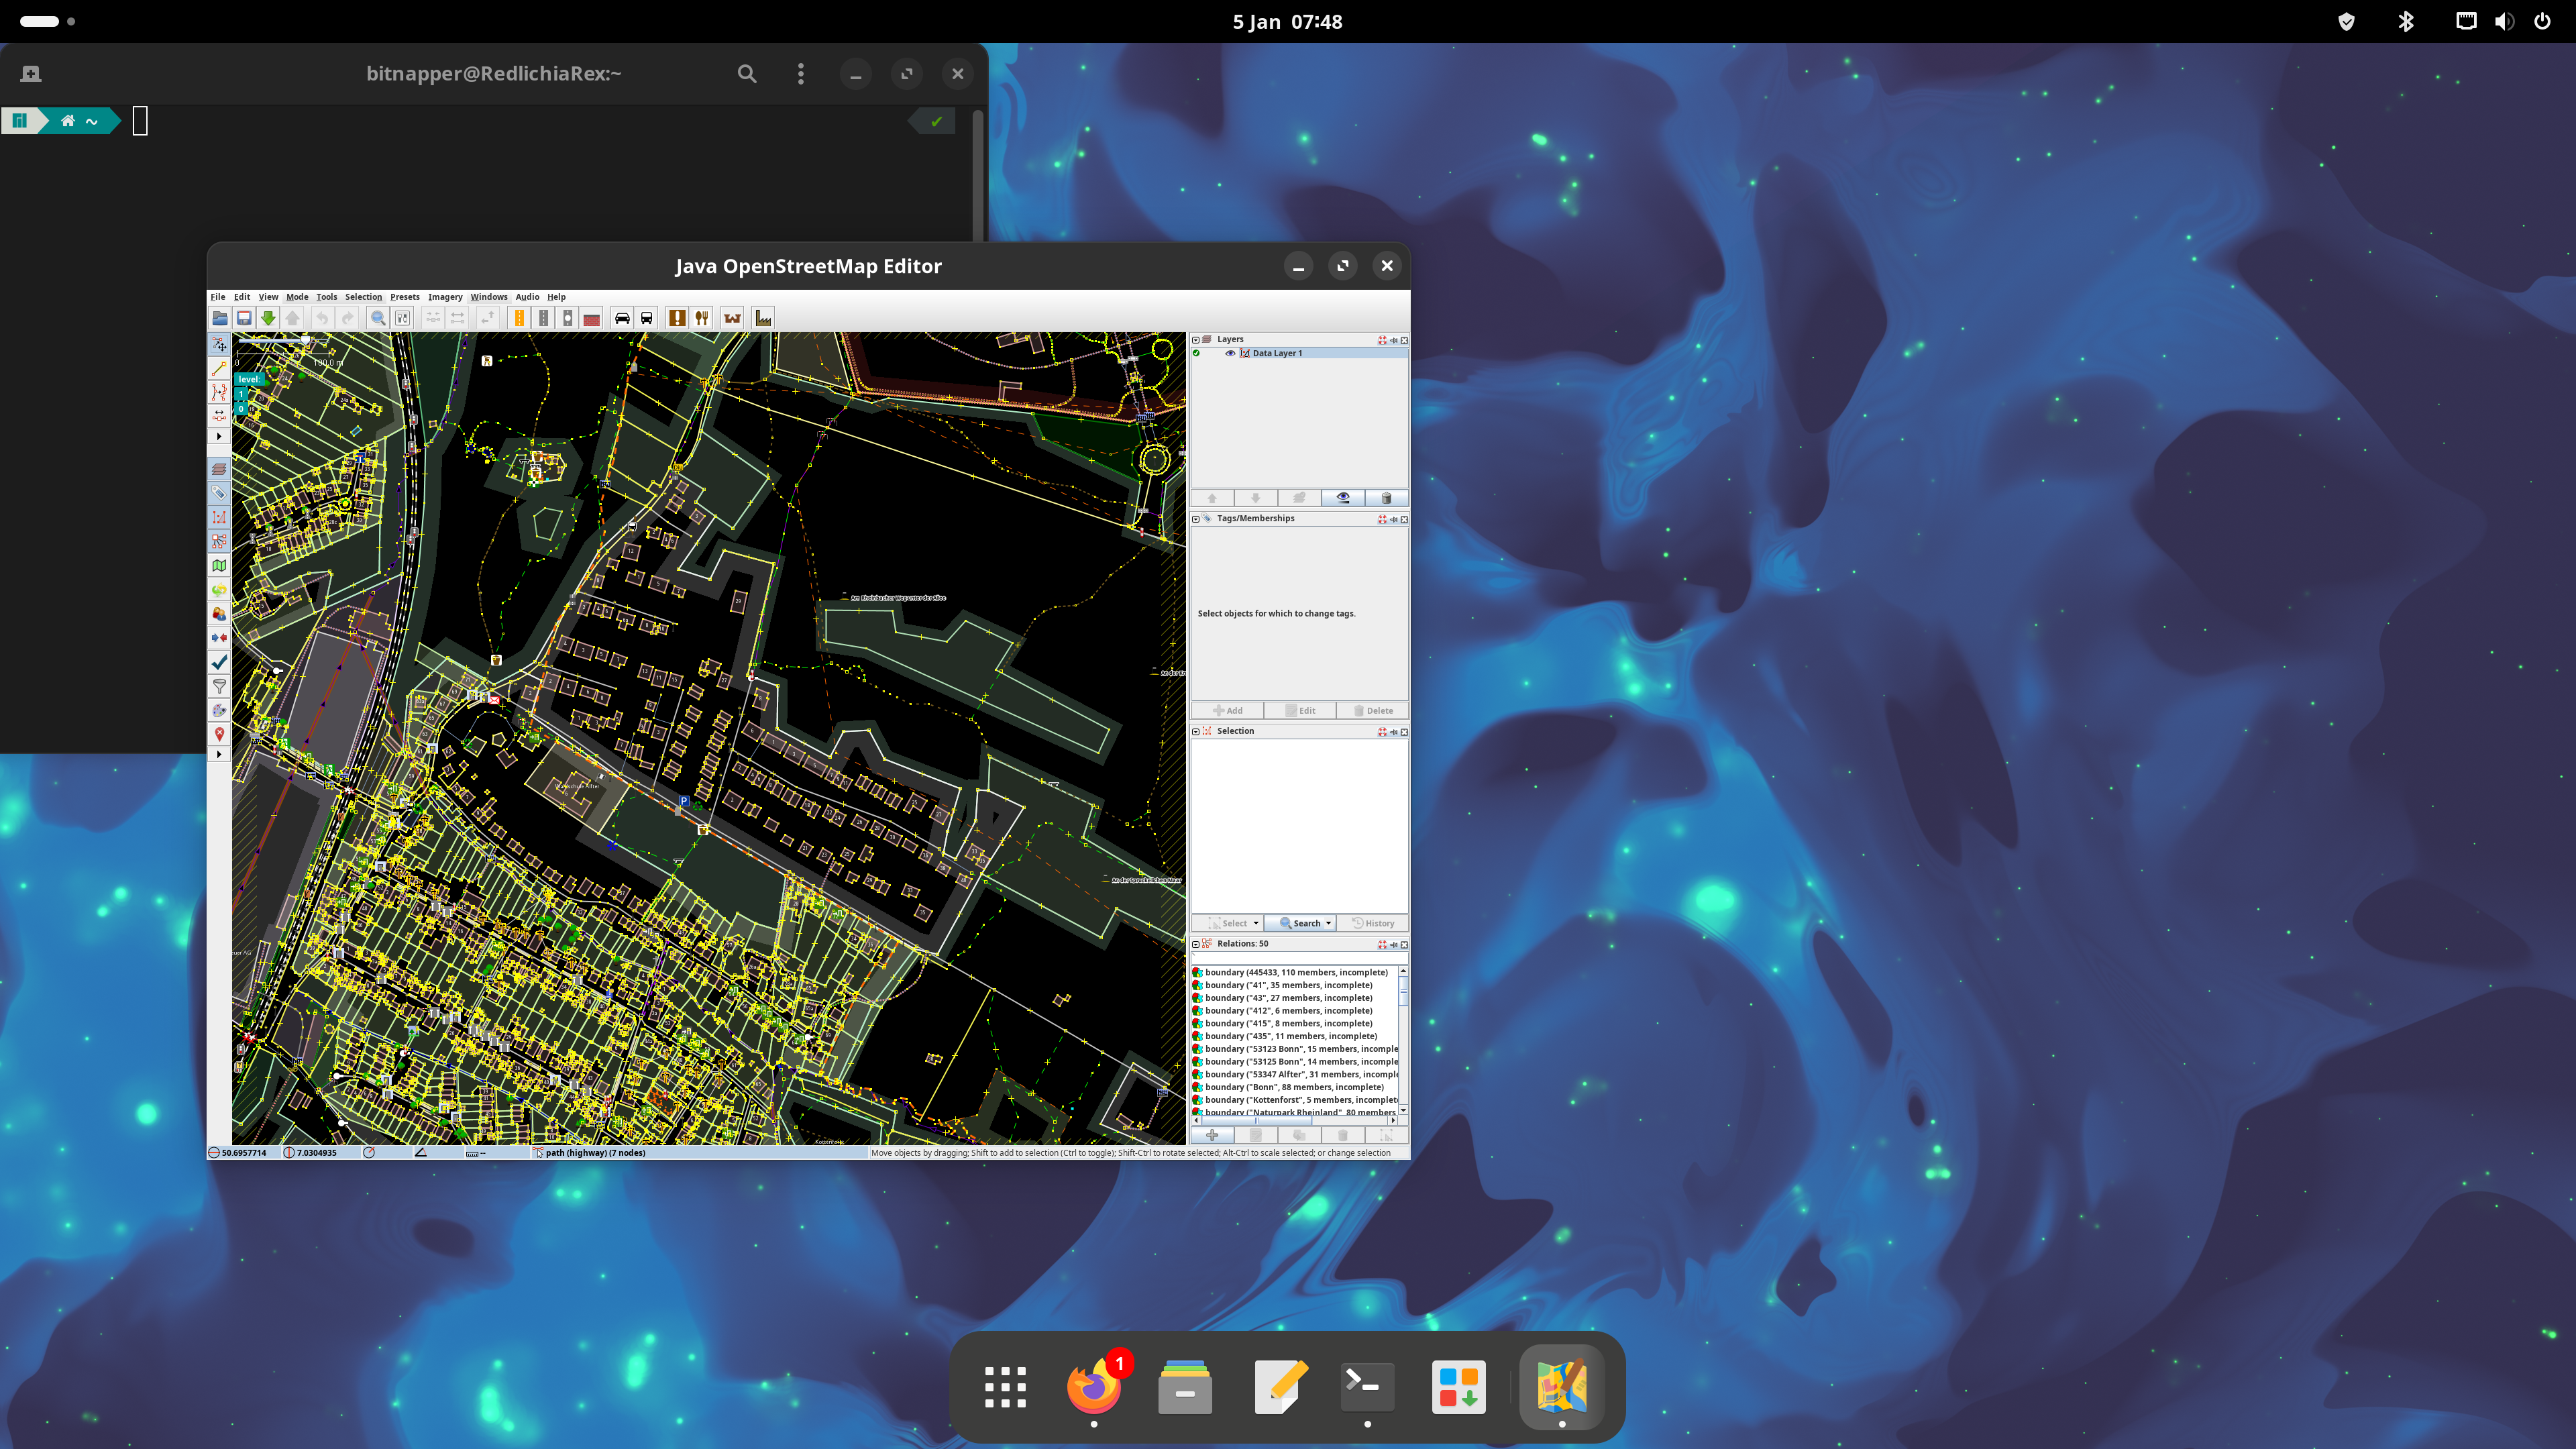
Task: Open search in the terminal window header
Action: (x=747, y=74)
